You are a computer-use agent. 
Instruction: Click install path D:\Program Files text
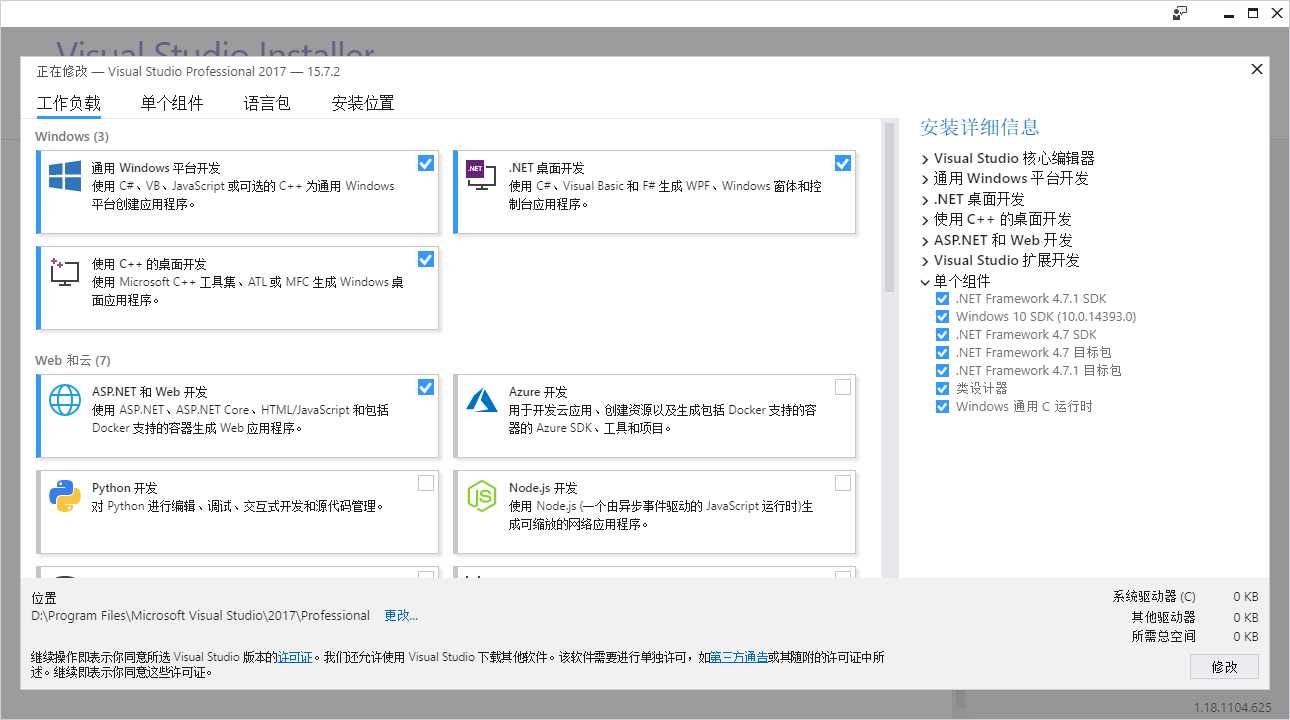pos(201,616)
